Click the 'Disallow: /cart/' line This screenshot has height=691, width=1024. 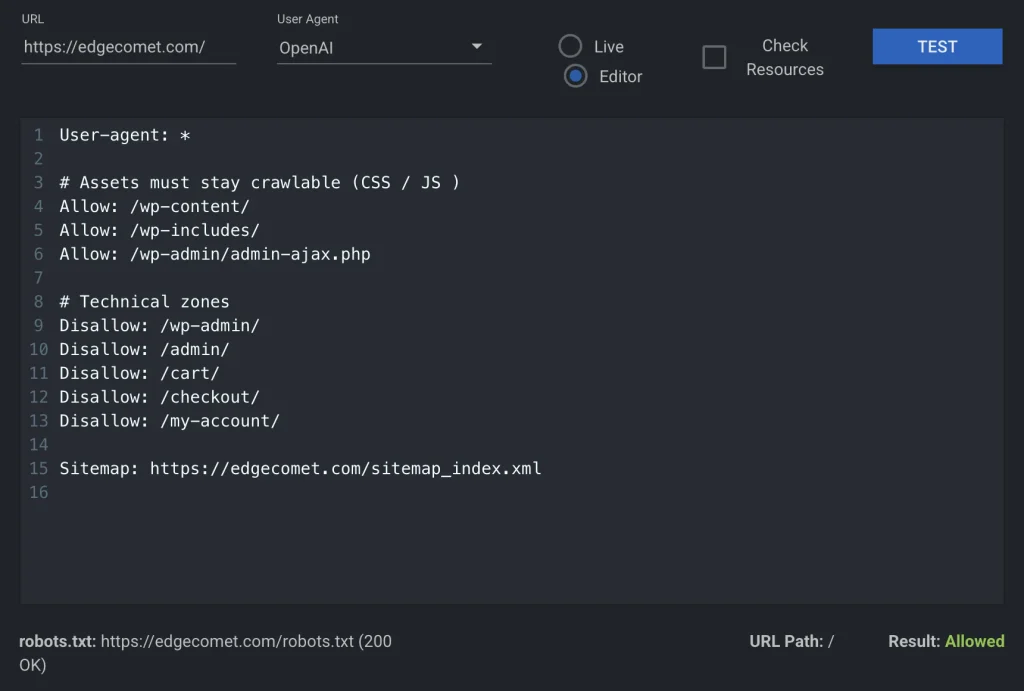[139, 373]
